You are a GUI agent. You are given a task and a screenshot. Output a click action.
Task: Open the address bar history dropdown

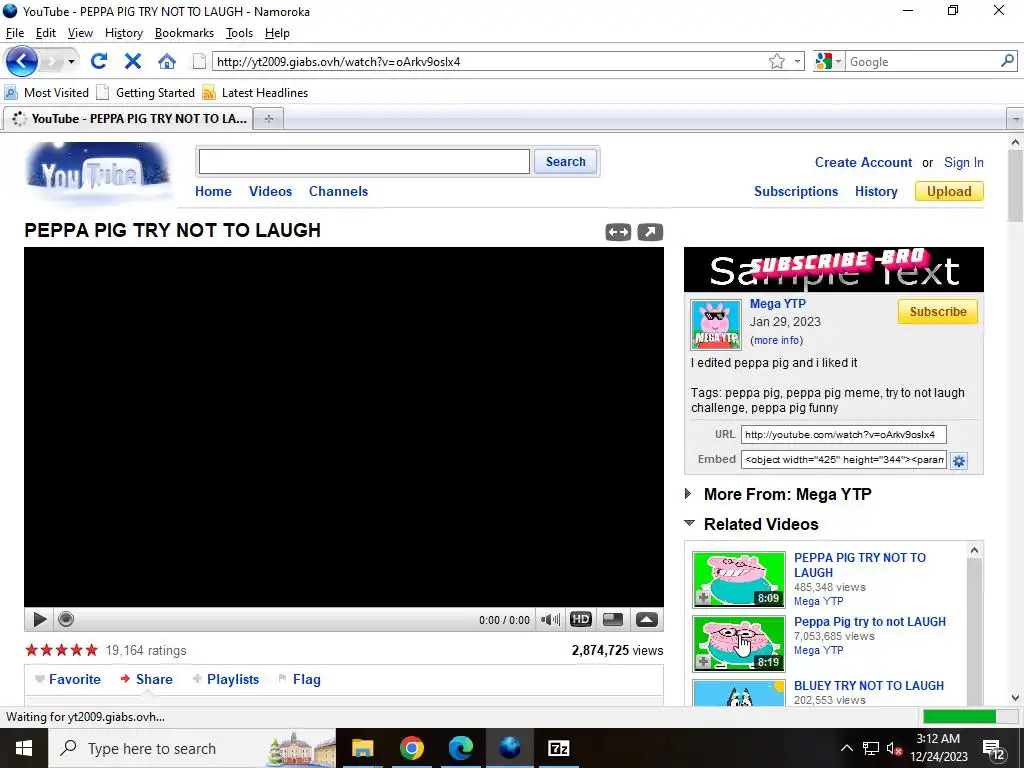797,61
